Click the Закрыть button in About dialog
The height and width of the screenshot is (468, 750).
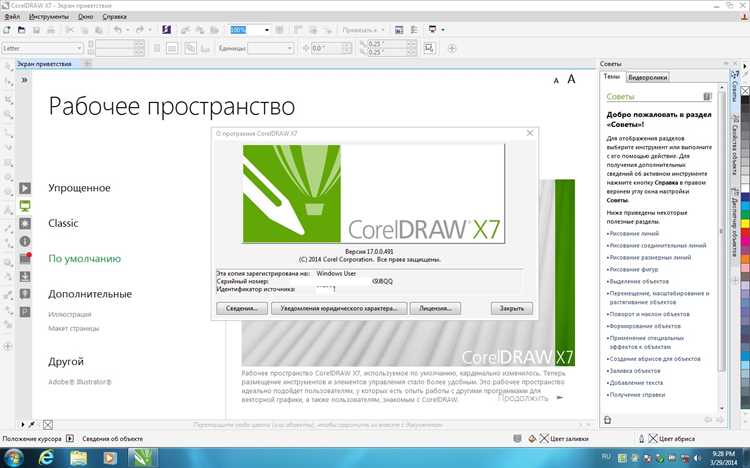[512, 308]
